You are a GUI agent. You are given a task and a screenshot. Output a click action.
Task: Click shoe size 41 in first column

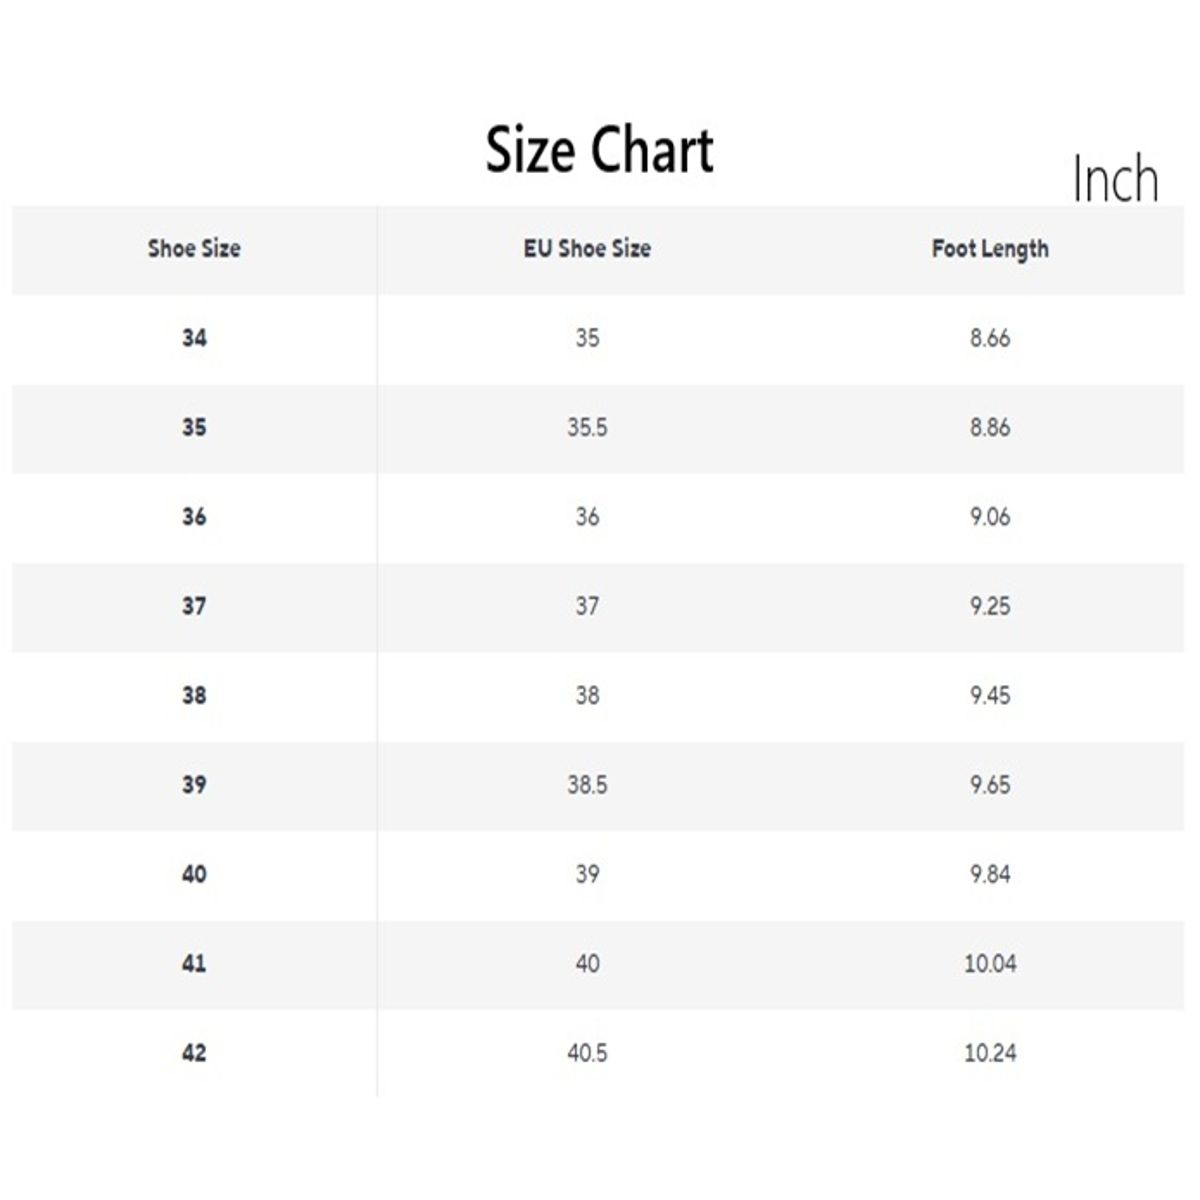(194, 963)
